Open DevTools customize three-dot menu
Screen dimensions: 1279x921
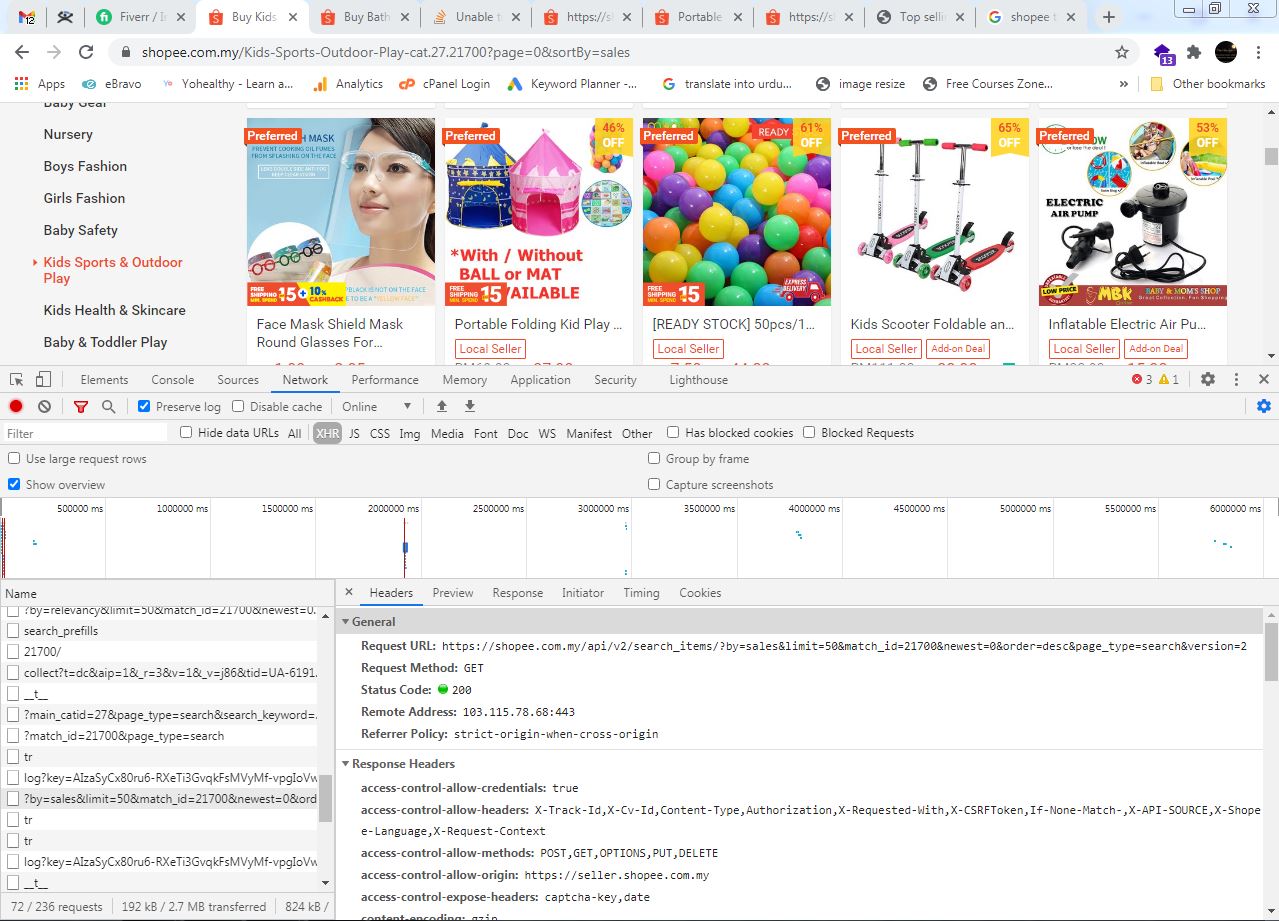pos(1237,379)
